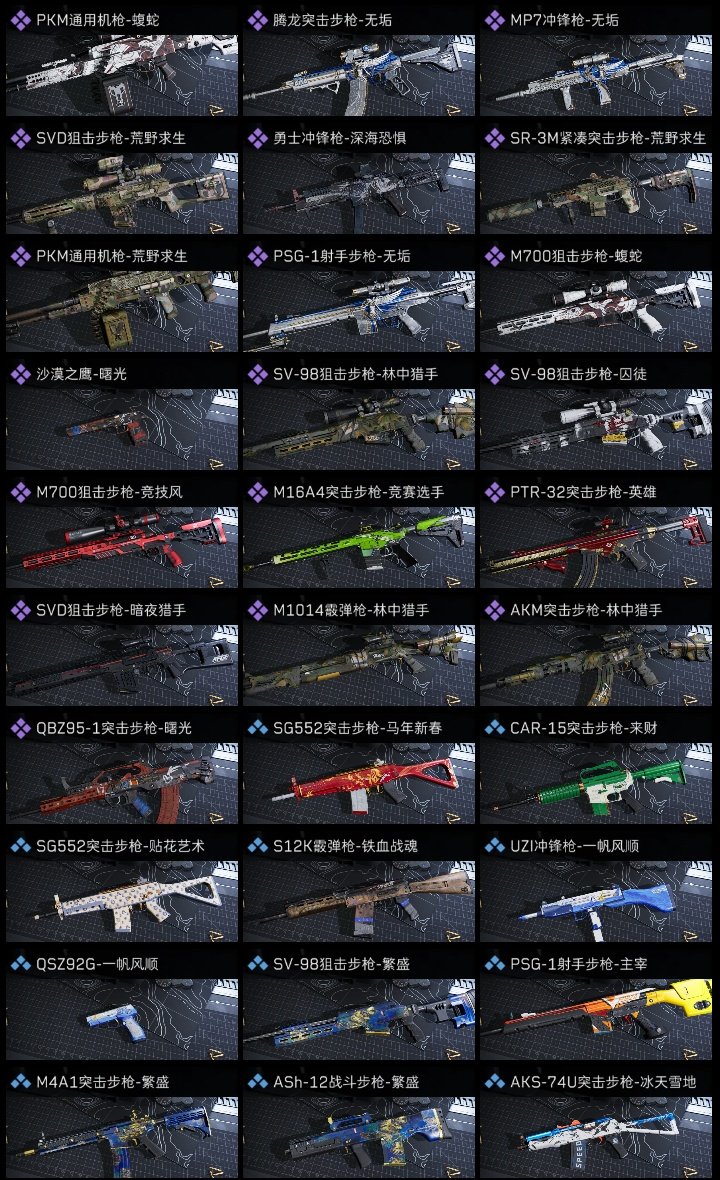This screenshot has width=720, height=1180.
Task: Click the purple rarity icon beside PKM通用机枪-蝮蛇
Action: point(21,20)
